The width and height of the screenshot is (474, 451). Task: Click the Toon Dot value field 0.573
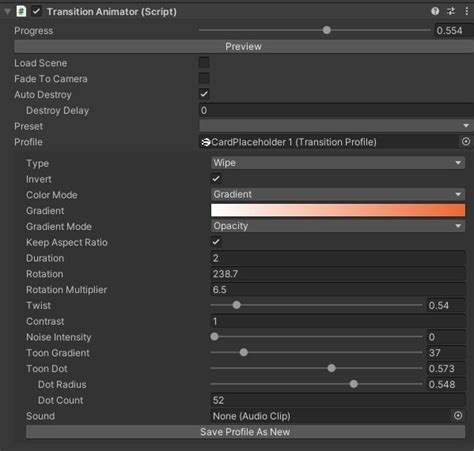pos(446,368)
